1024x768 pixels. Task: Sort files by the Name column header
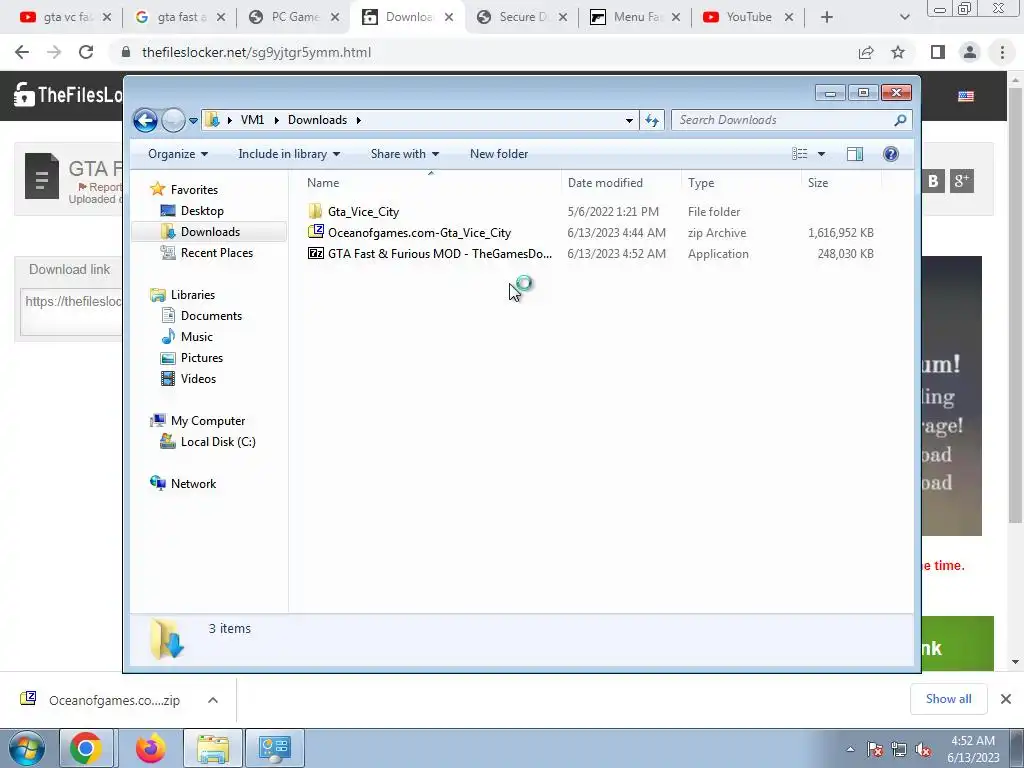coord(430,183)
